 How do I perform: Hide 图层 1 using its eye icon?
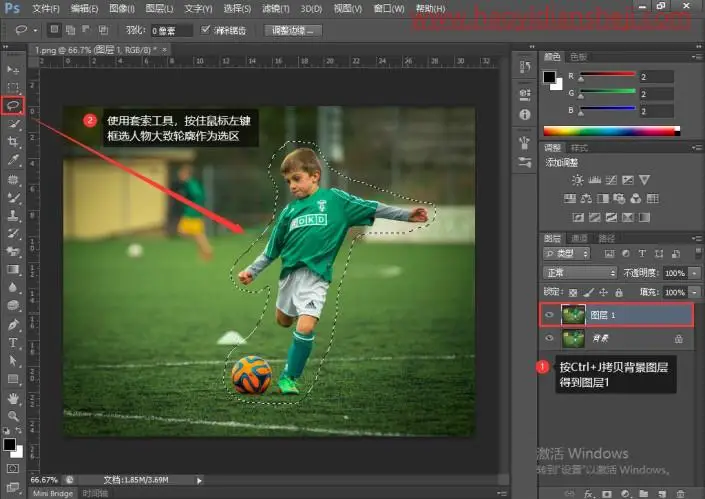tap(549, 315)
